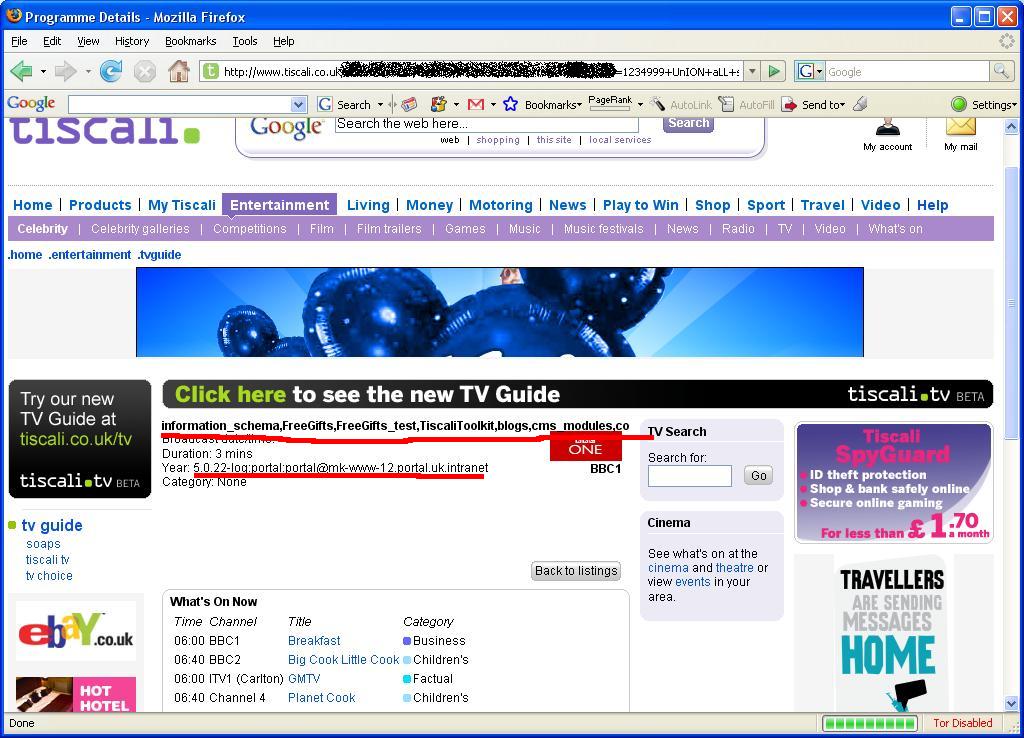Open the Breakfast programme link
Screen dimensions: 1024x738
[x=314, y=641]
